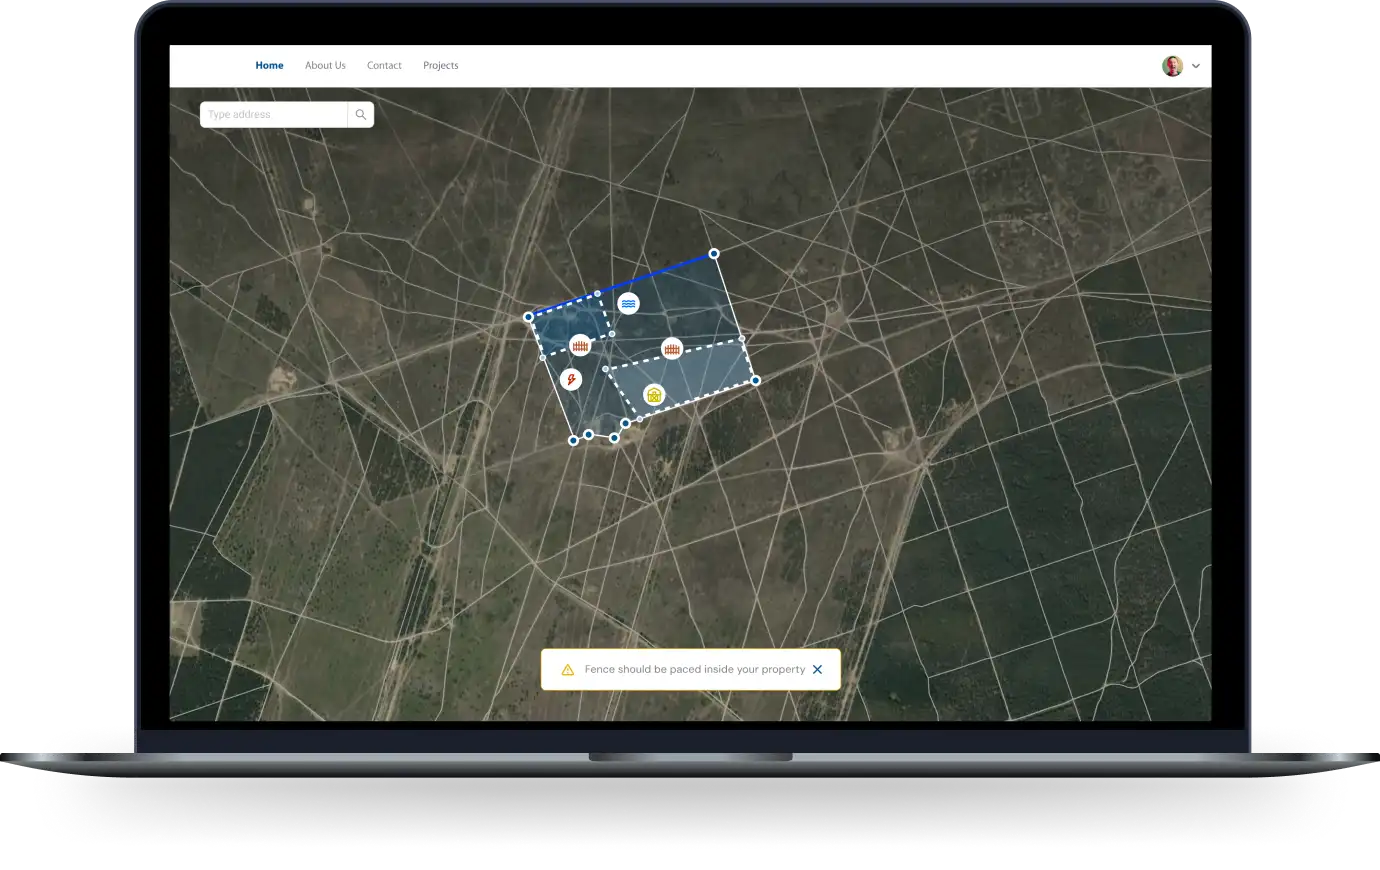Click the bottom-left property corner vertex

(x=573, y=440)
